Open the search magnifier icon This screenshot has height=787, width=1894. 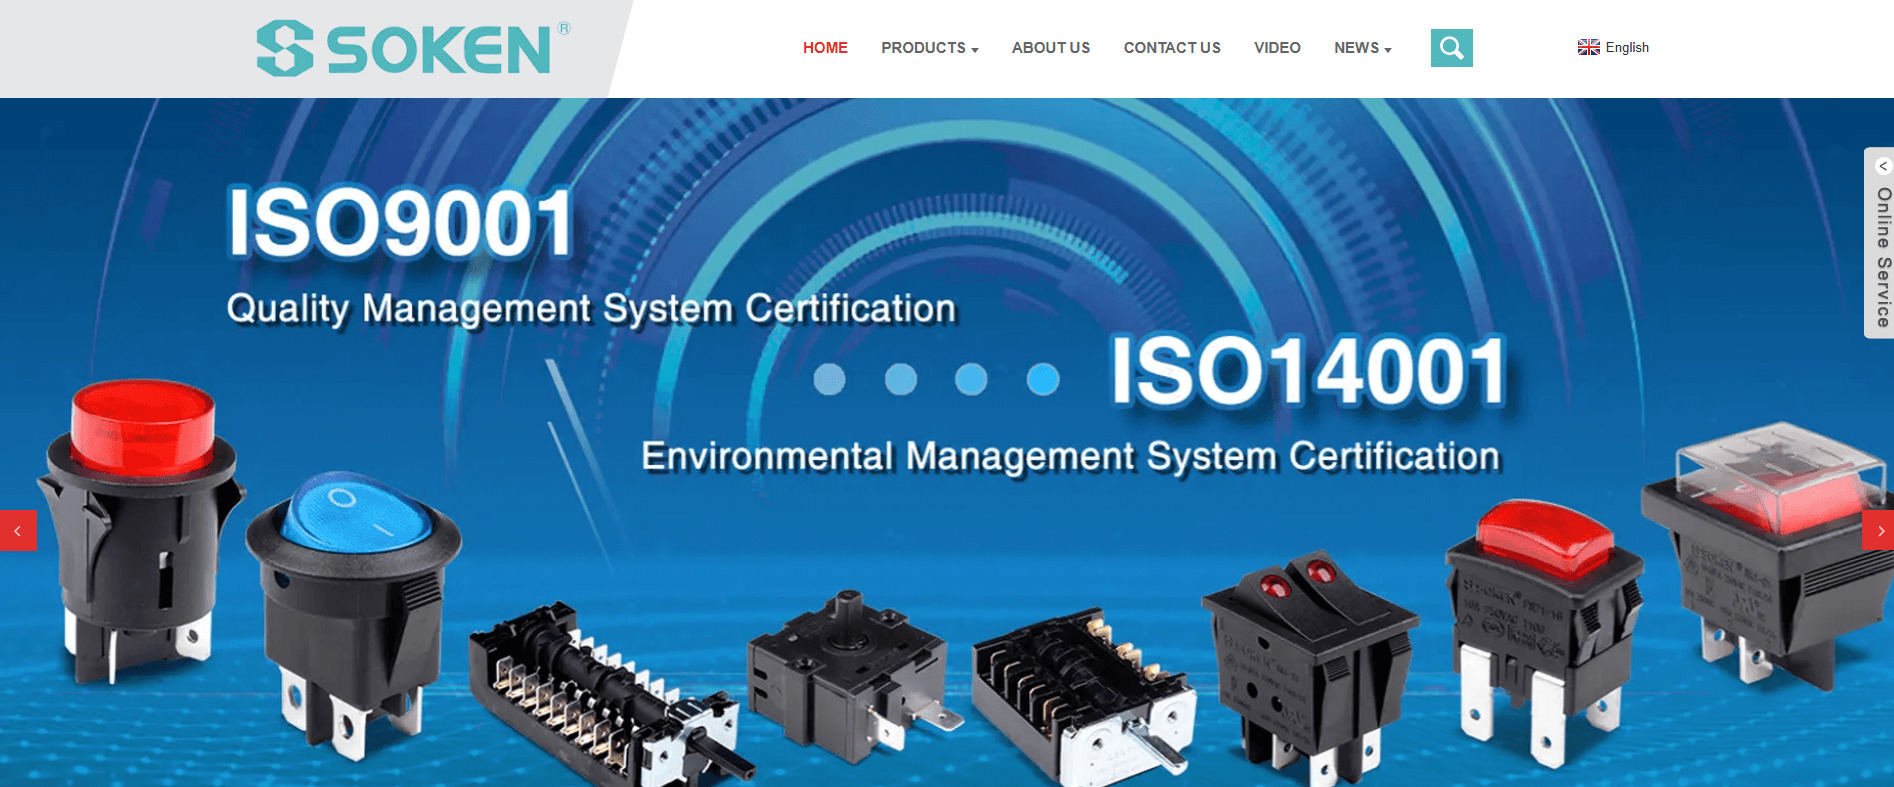tap(1451, 48)
